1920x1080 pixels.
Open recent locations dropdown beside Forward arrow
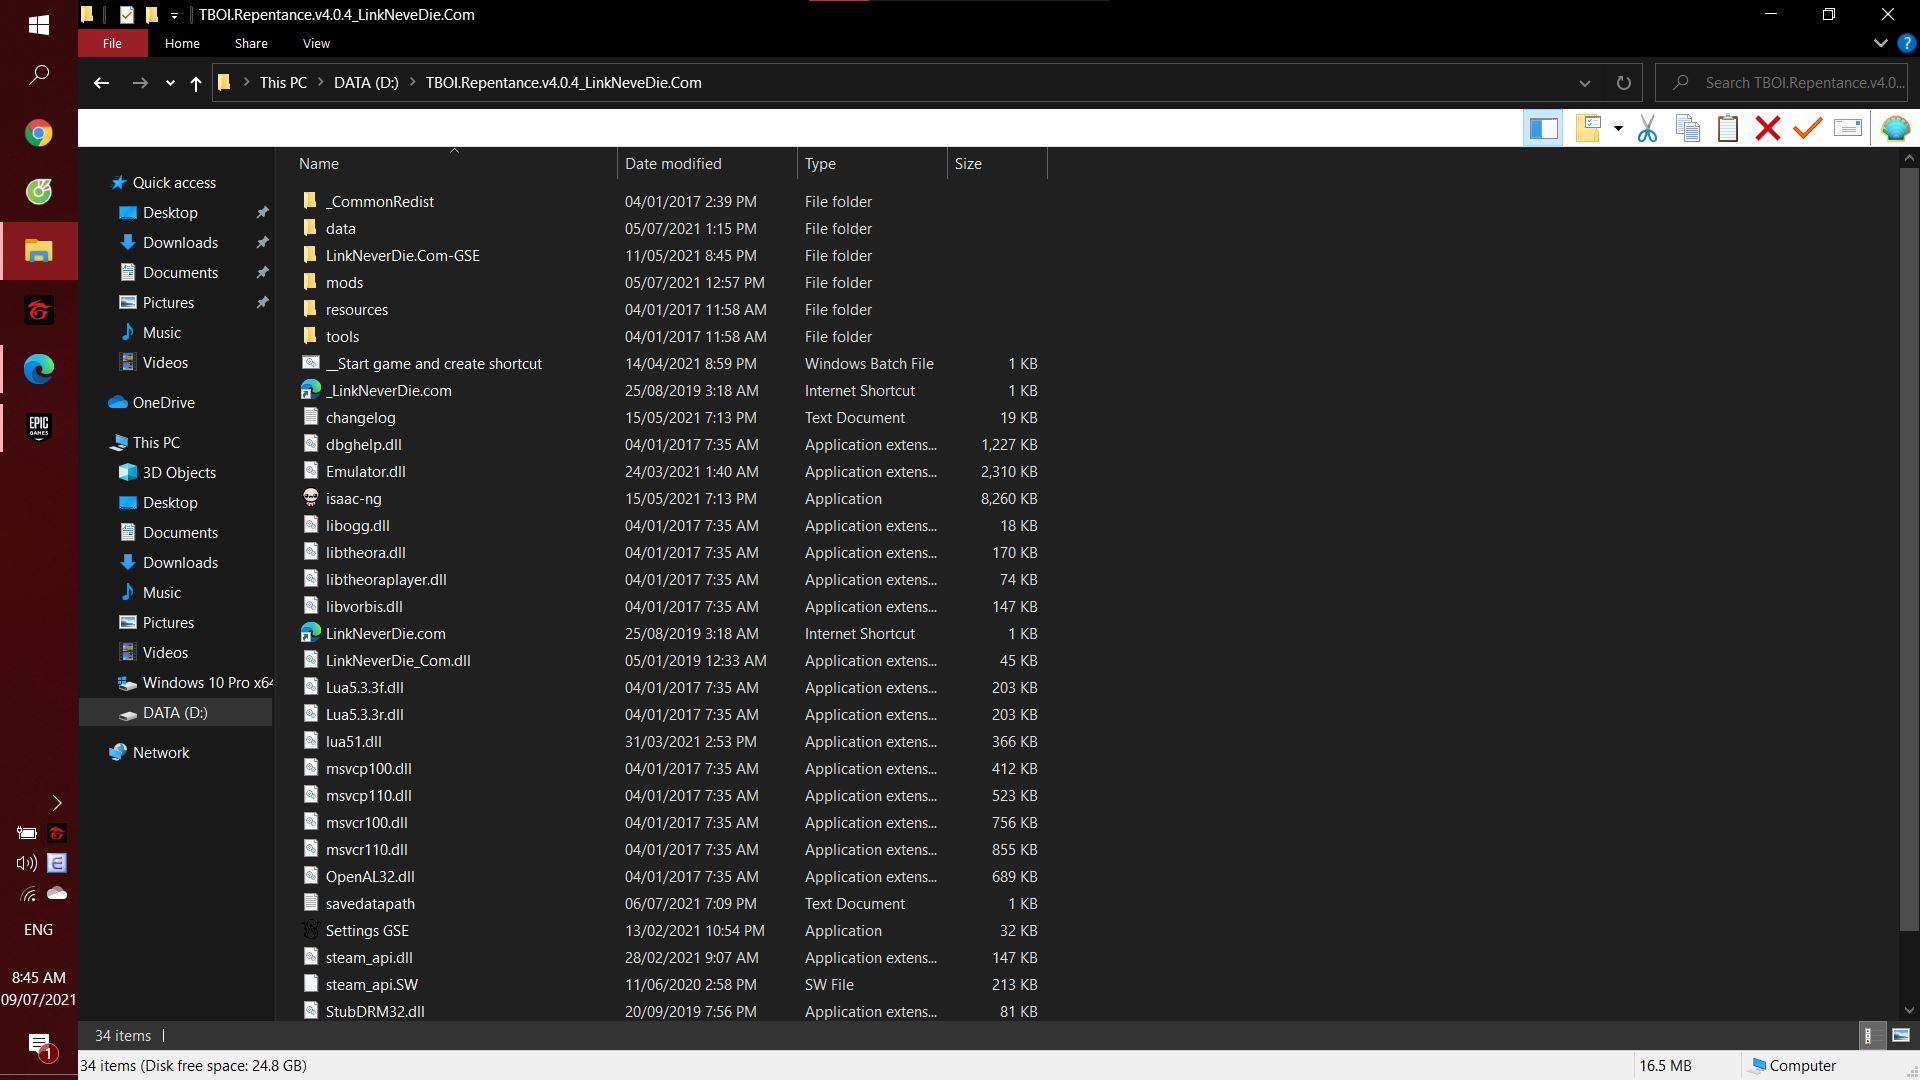170,83
